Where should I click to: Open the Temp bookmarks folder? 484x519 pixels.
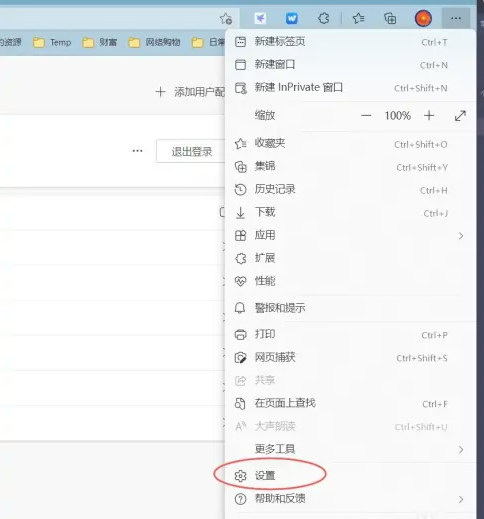(52, 42)
